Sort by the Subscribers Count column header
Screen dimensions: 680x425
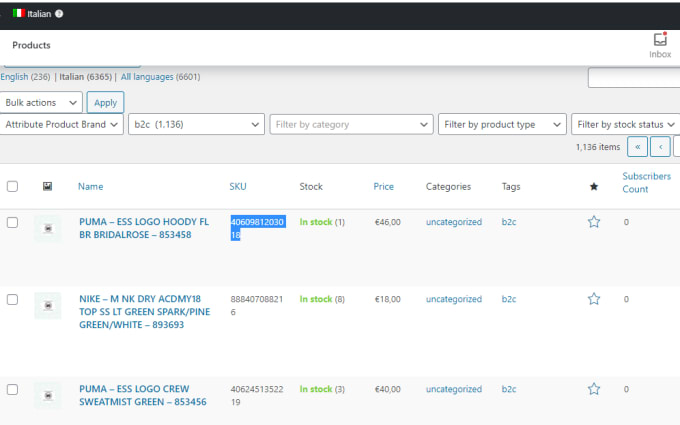[x=647, y=183]
